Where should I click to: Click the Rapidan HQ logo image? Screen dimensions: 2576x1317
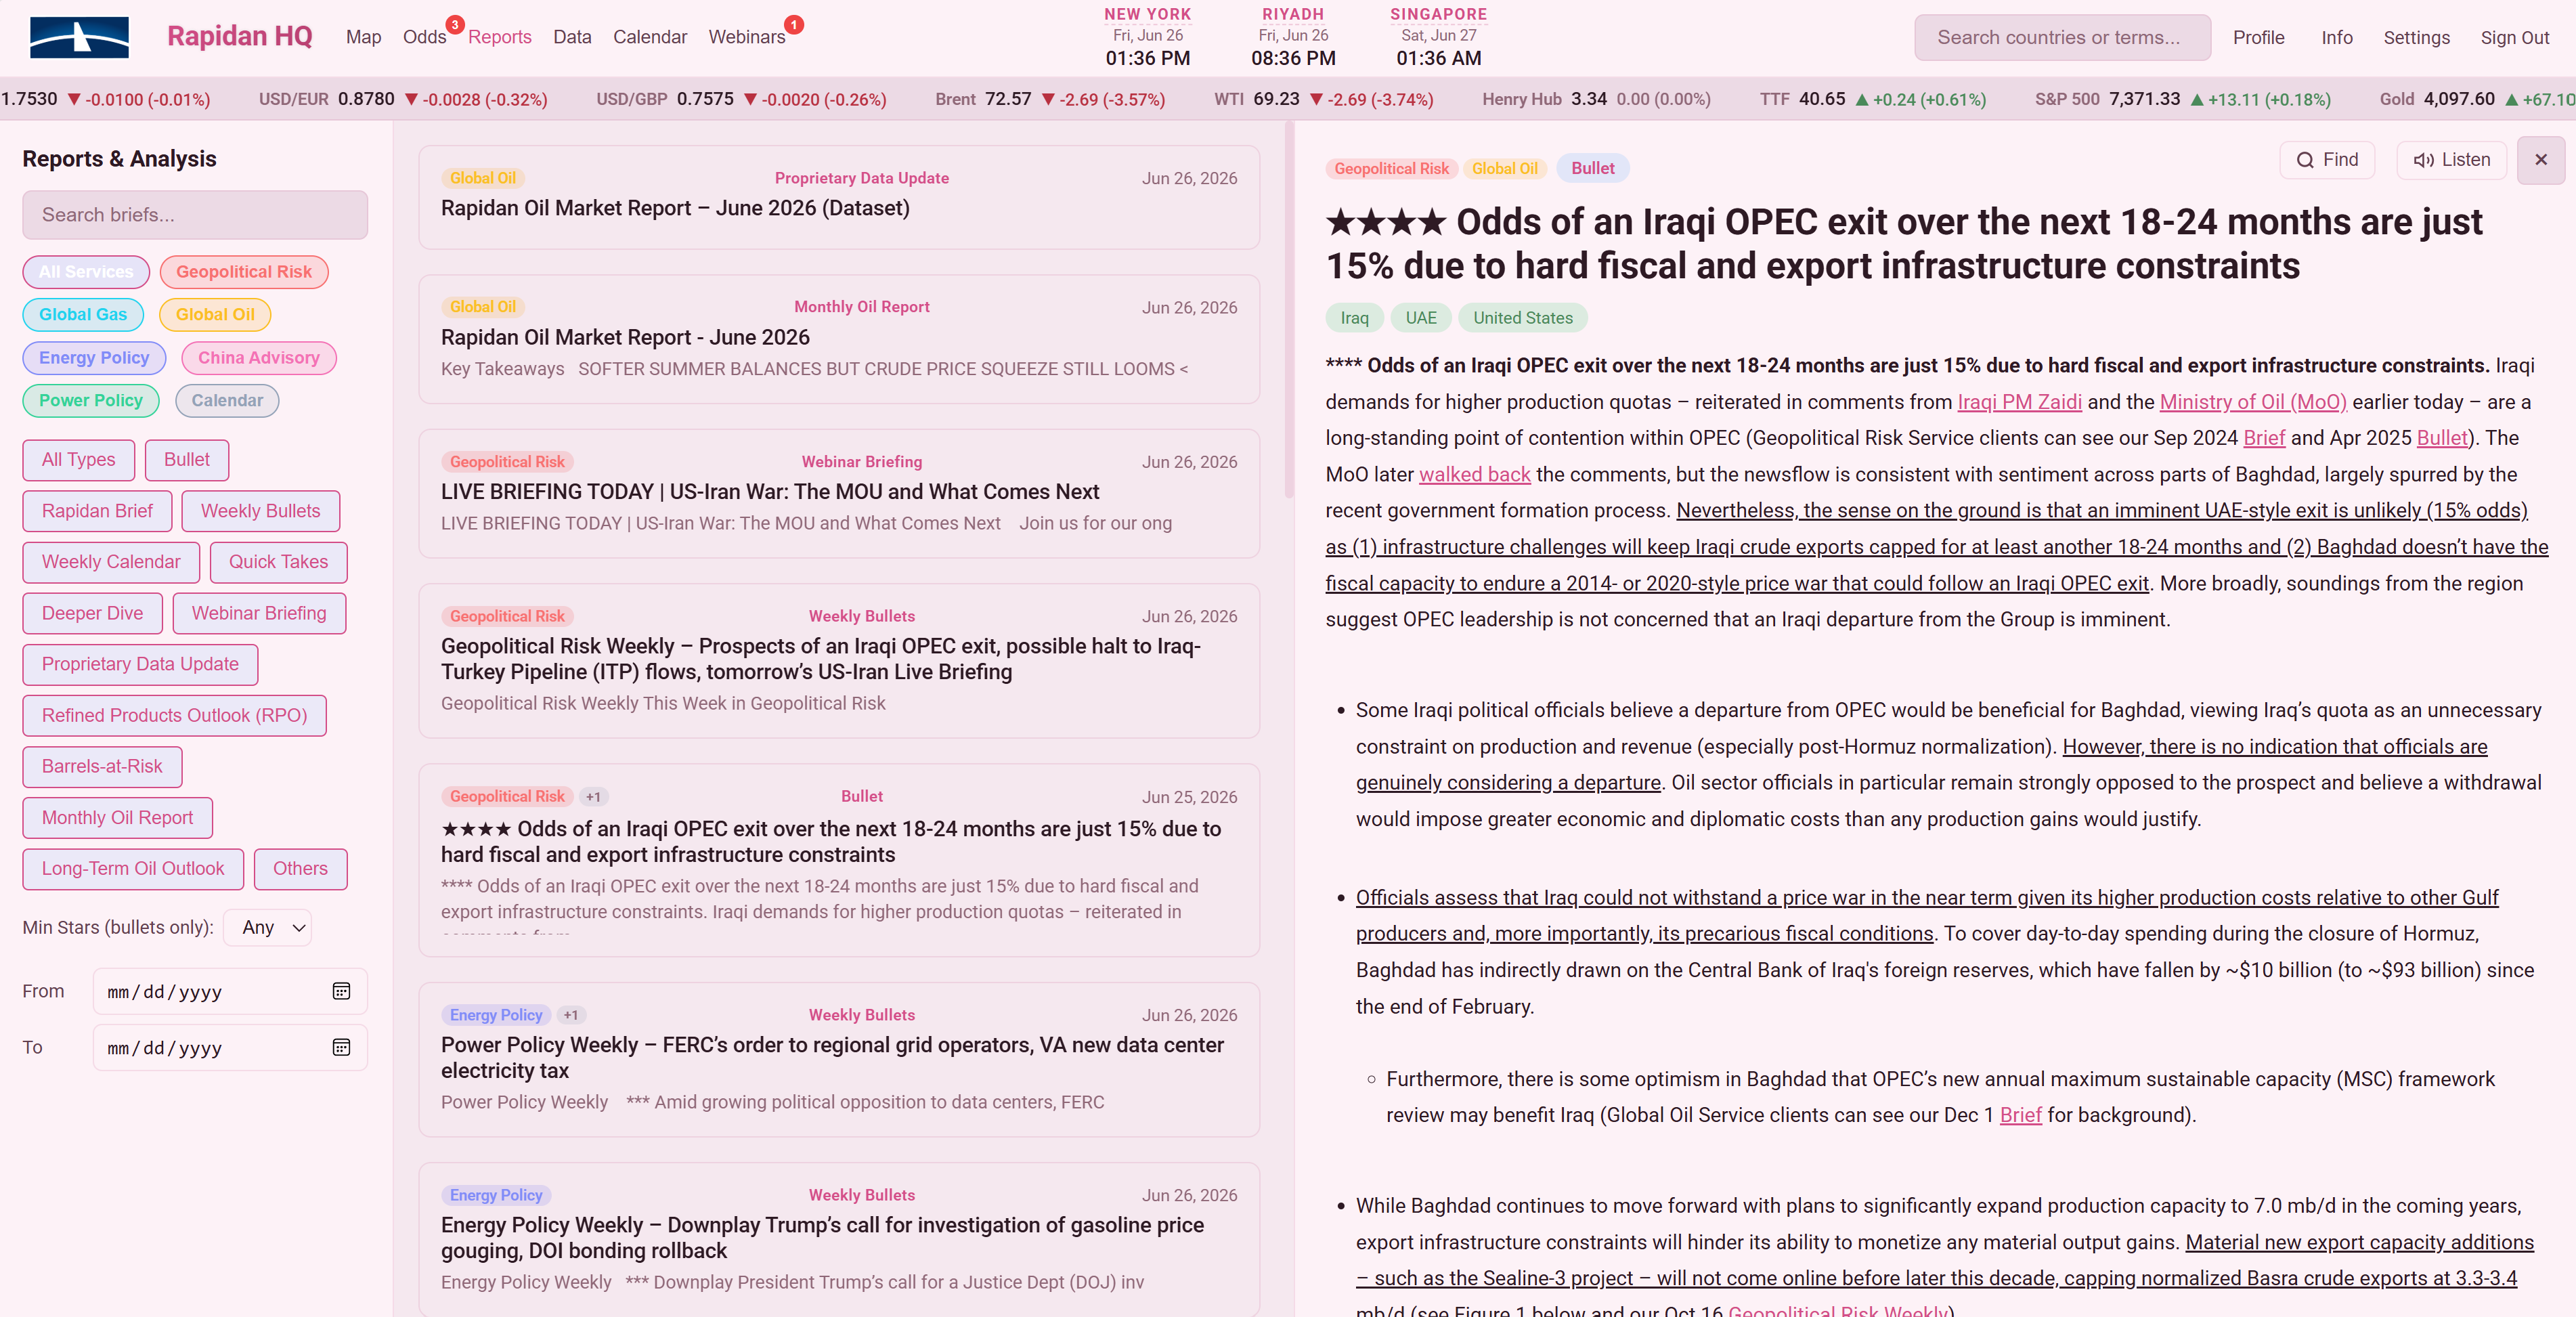[x=79, y=37]
